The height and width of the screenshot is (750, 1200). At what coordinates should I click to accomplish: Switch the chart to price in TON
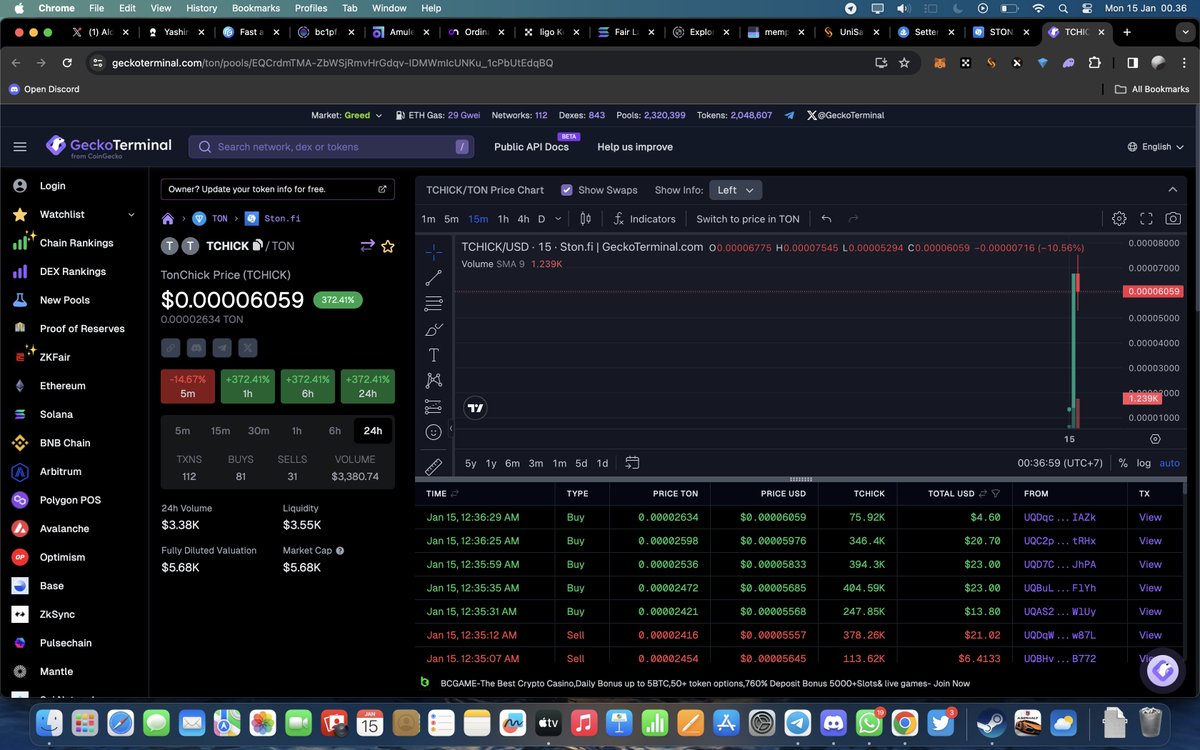pos(748,219)
